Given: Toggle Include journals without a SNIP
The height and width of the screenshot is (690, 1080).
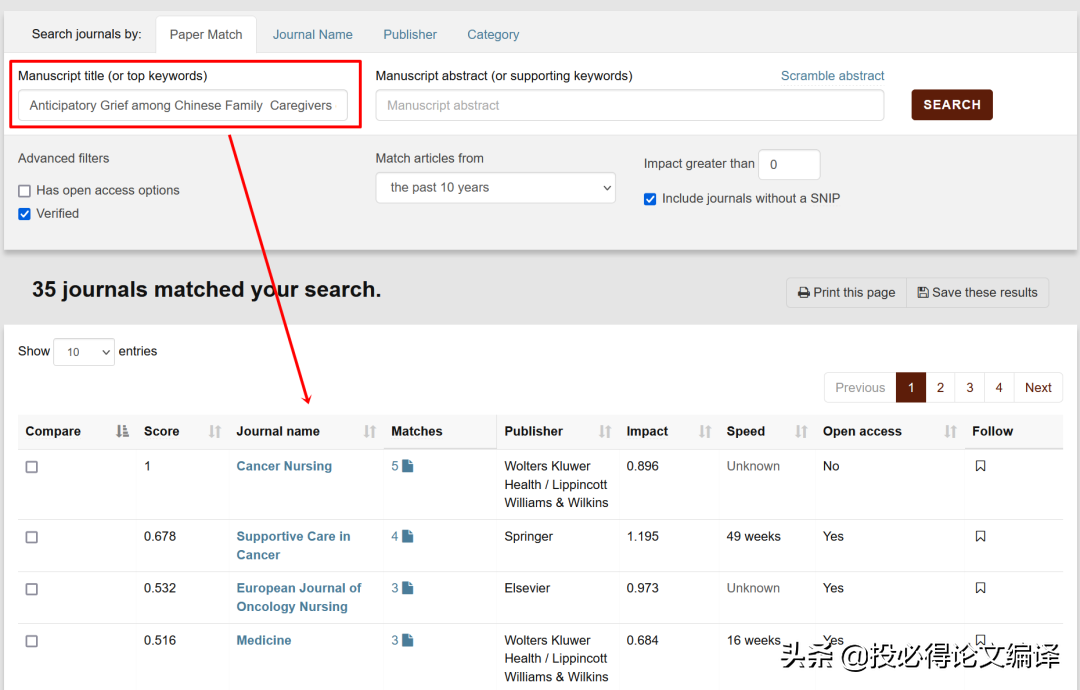Looking at the screenshot, I should 650,199.
